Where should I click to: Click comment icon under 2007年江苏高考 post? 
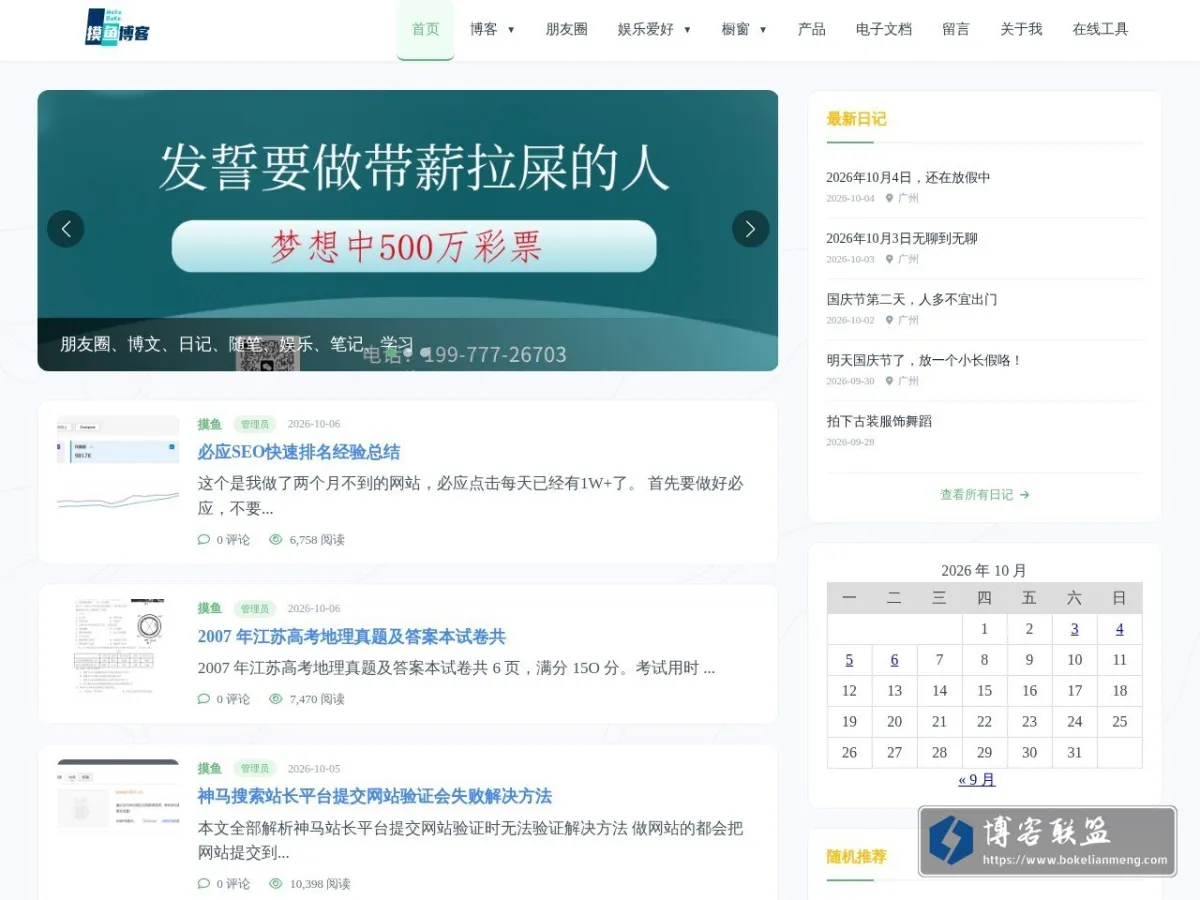(204, 700)
